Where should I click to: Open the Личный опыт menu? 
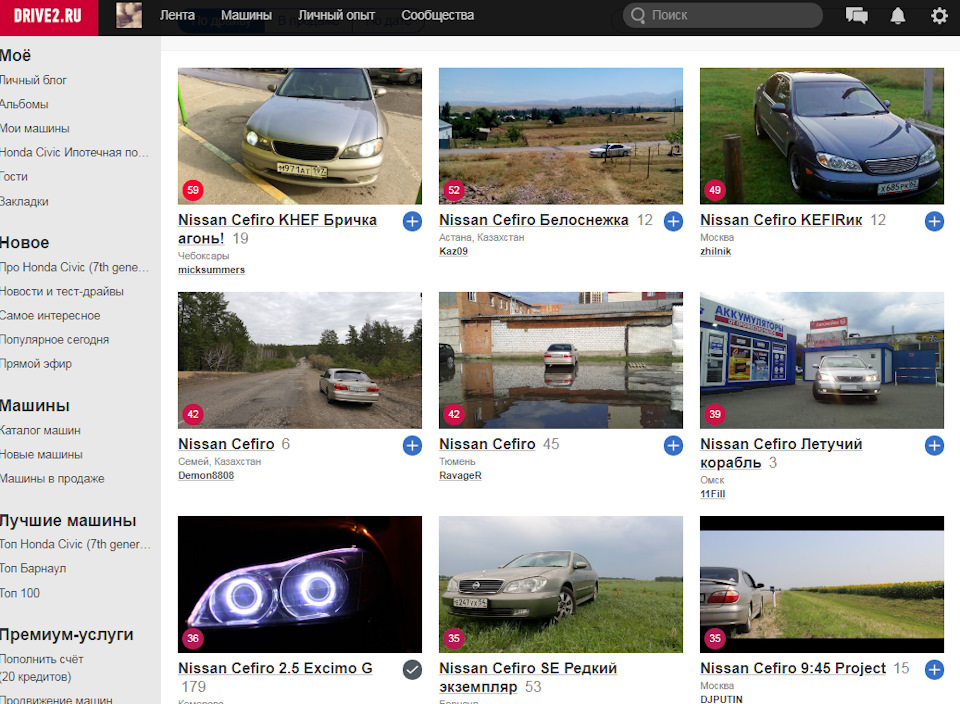point(336,15)
